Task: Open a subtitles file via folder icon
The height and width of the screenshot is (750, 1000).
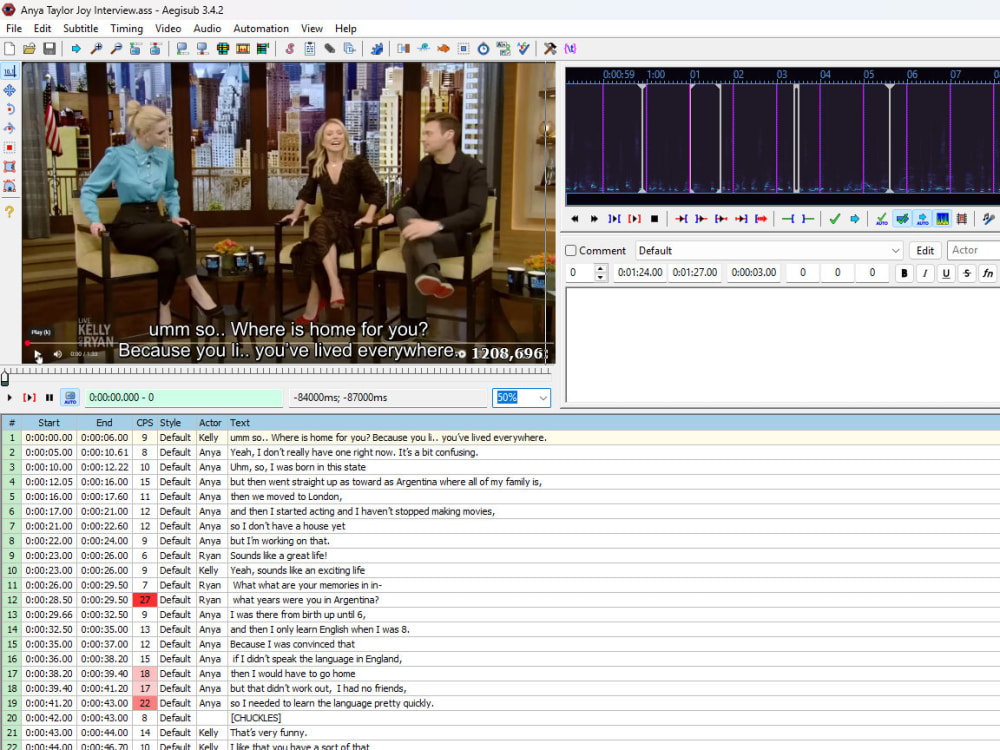Action: pyautogui.click(x=29, y=48)
